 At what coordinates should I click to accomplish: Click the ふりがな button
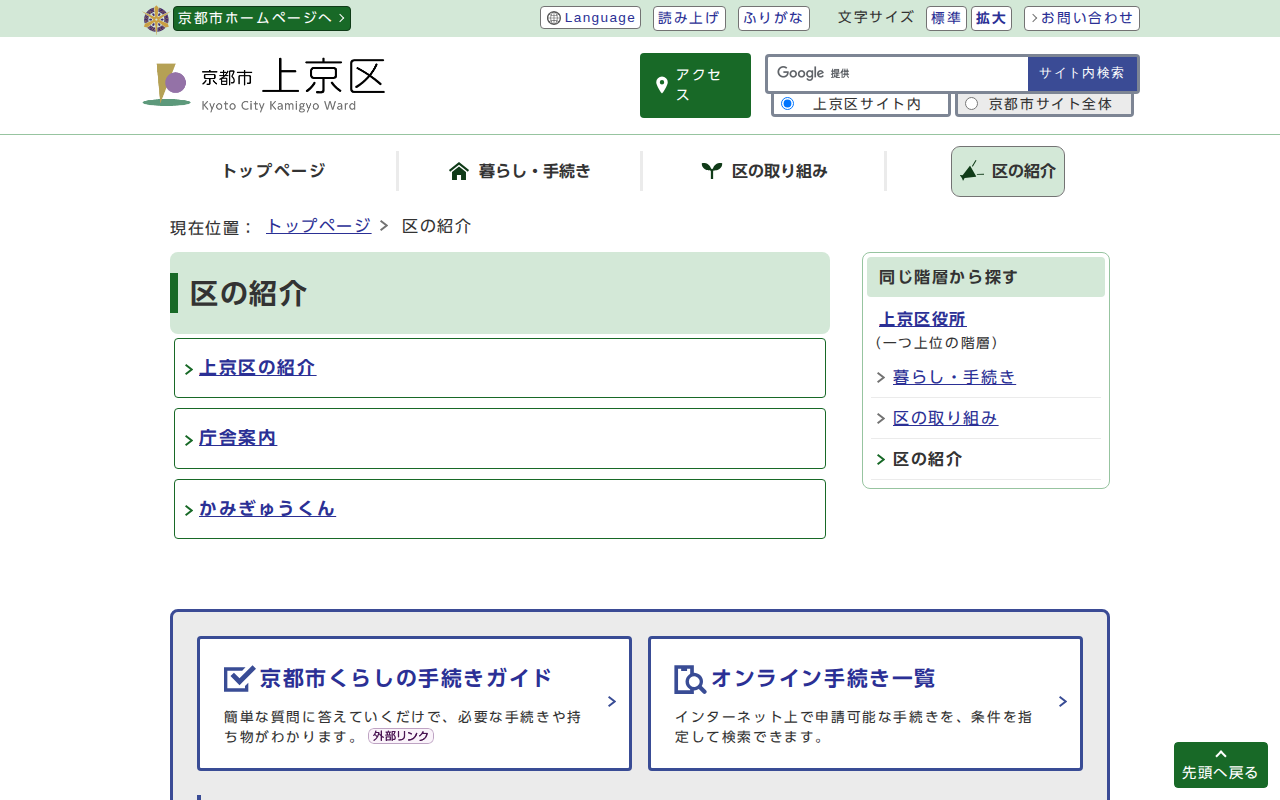point(774,18)
